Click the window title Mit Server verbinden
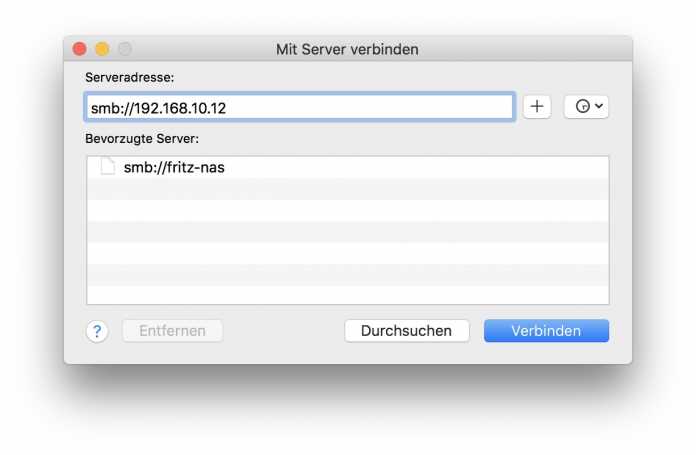Image resolution: width=696 pixels, height=455 pixels. point(347,49)
